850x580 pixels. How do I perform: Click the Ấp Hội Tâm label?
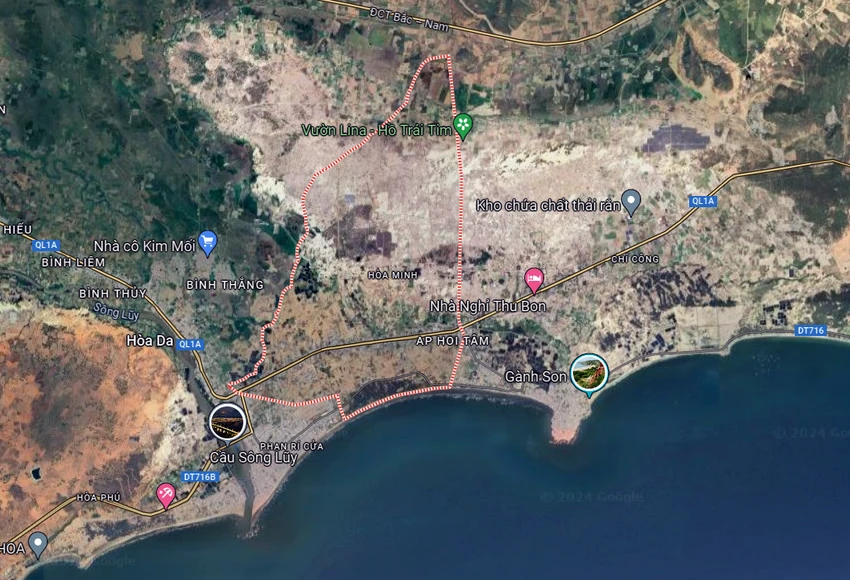[x=453, y=341]
